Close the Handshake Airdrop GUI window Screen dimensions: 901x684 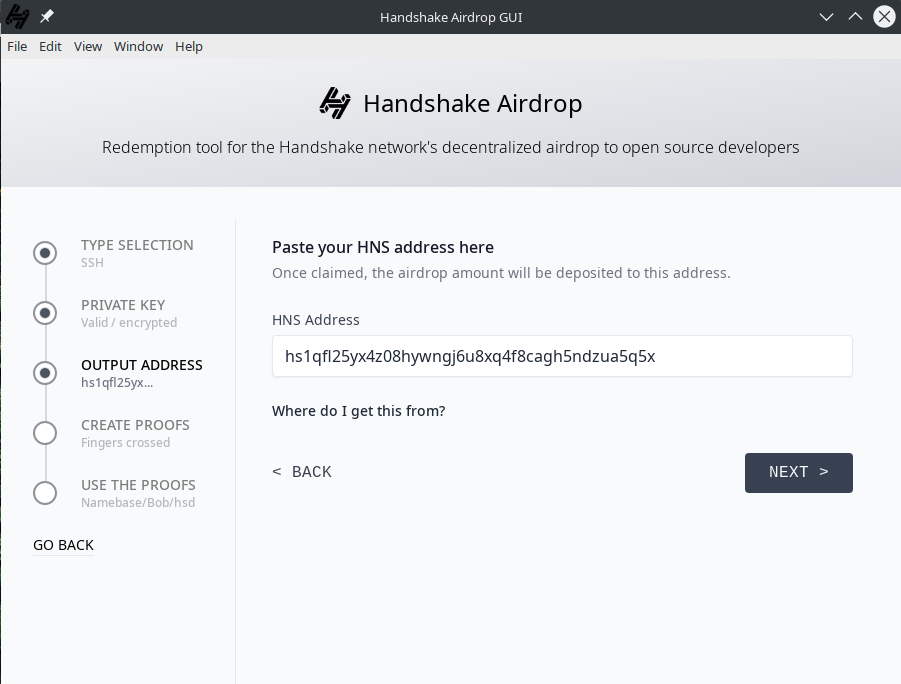click(885, 17)
